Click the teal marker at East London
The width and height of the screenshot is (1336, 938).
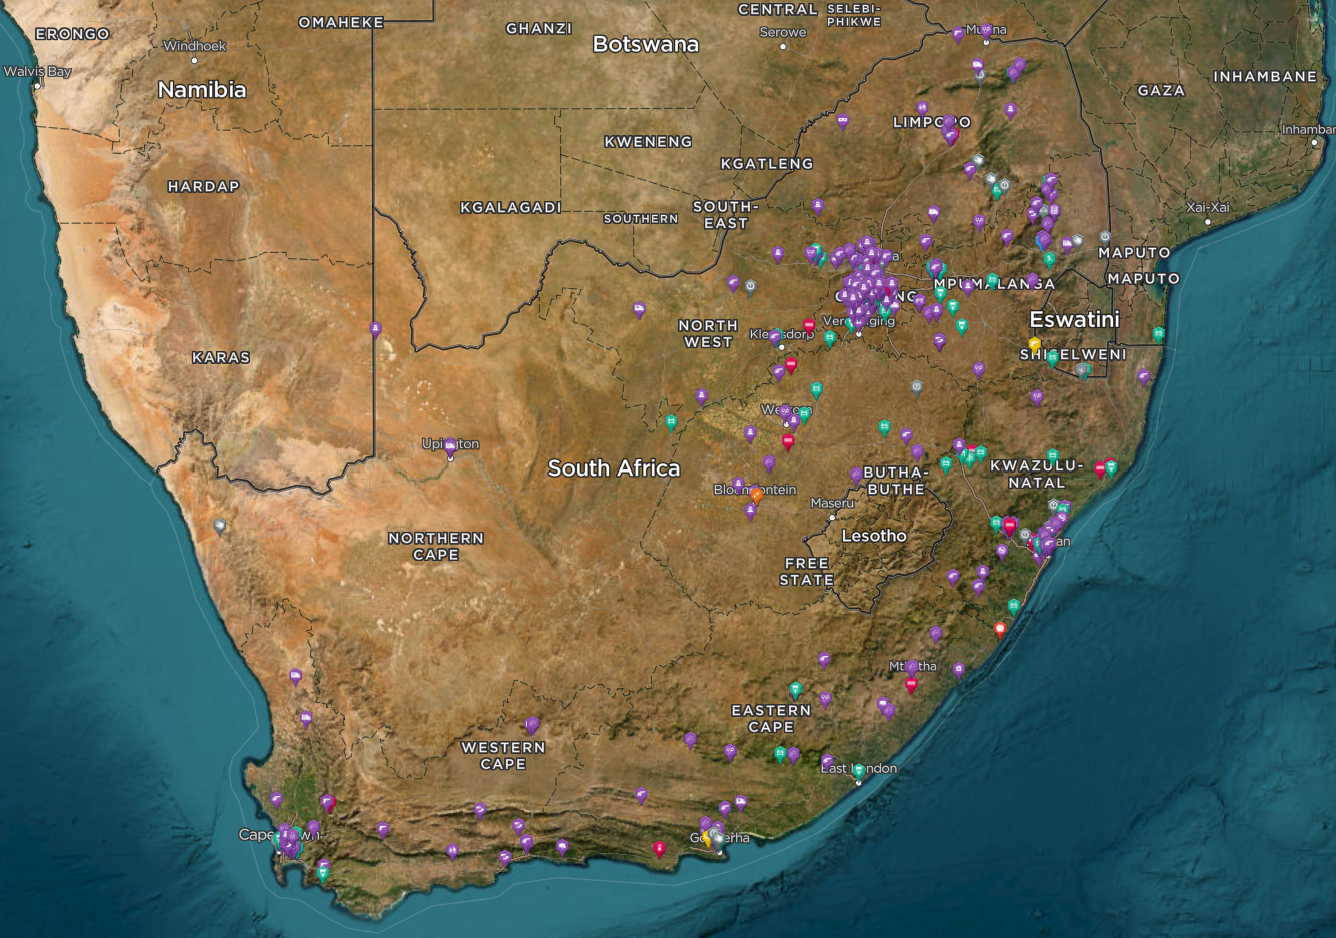[x=858, y=771]
